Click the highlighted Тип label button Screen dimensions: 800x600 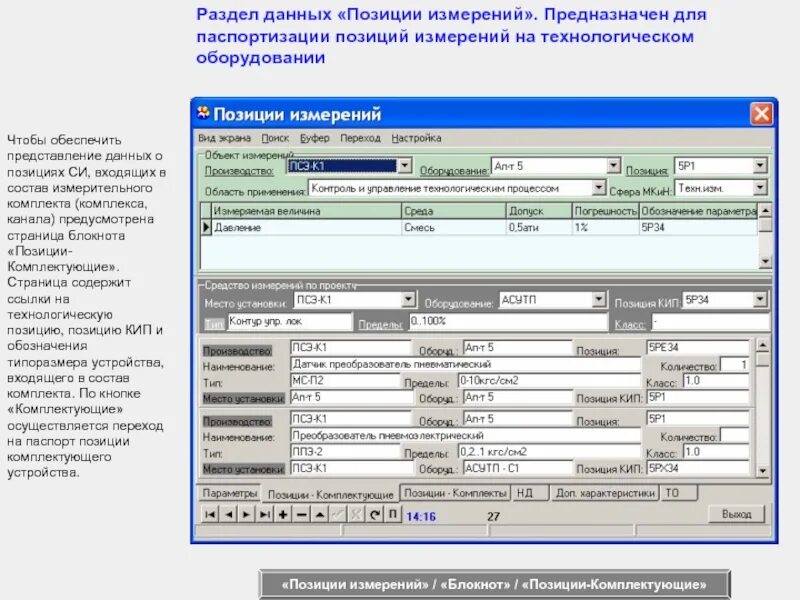click(x=214, y=324)
